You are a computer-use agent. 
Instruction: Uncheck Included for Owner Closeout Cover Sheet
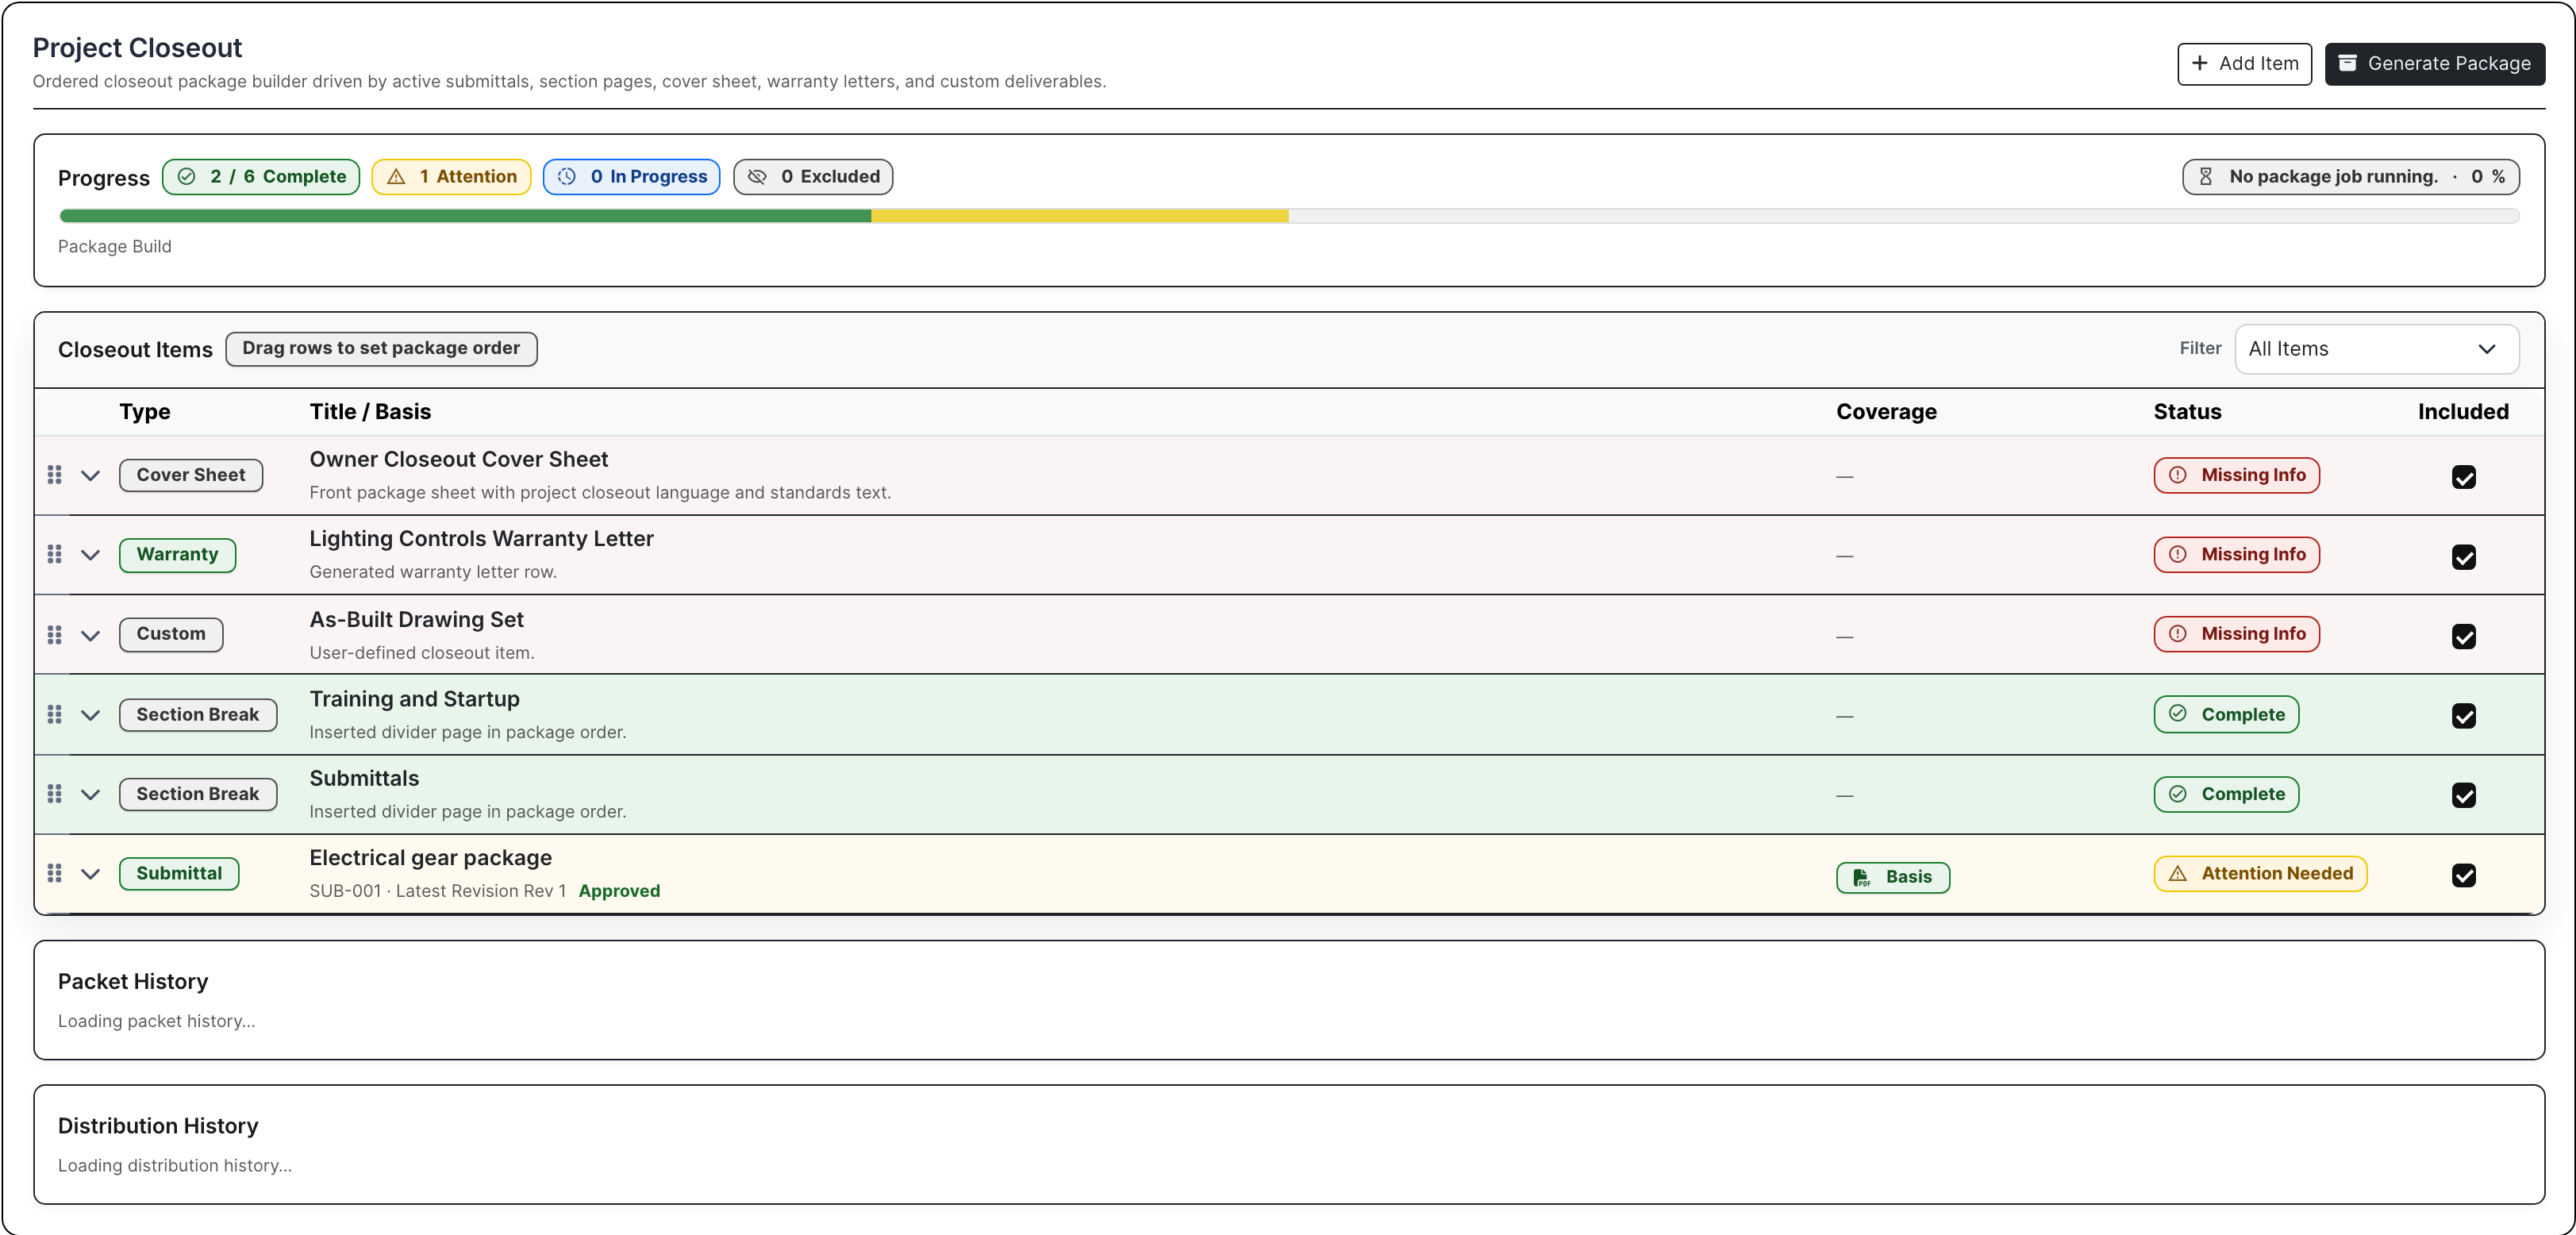click(x=2464, y=477)
